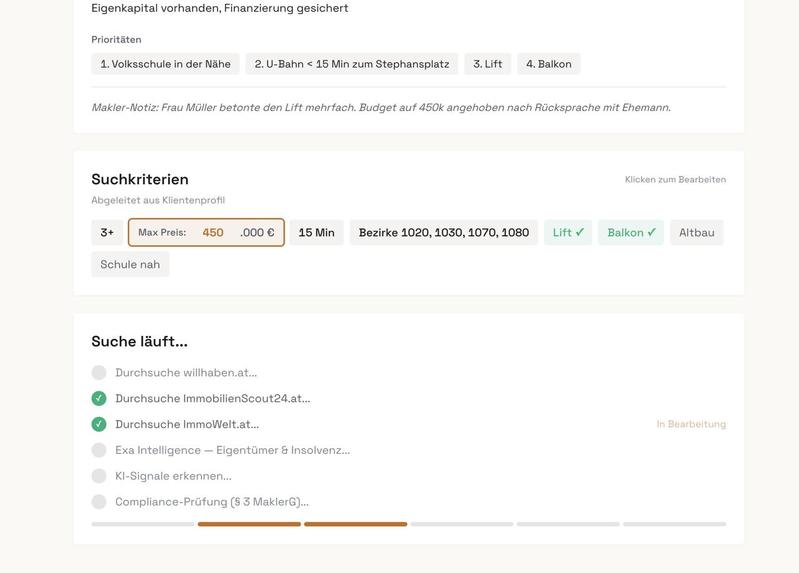Image resolution: width=799 pixels, height=573 pixels.
Task: Click the last progress bar segment
Action: point(675,524)
